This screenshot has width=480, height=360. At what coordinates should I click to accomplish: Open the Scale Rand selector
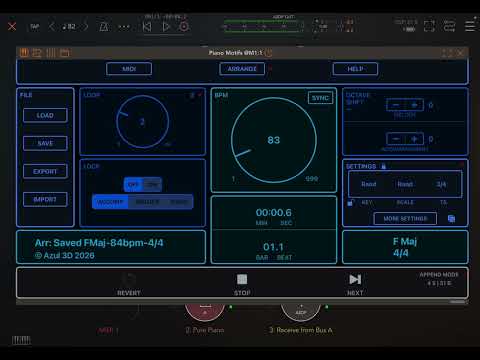point(405,184)
